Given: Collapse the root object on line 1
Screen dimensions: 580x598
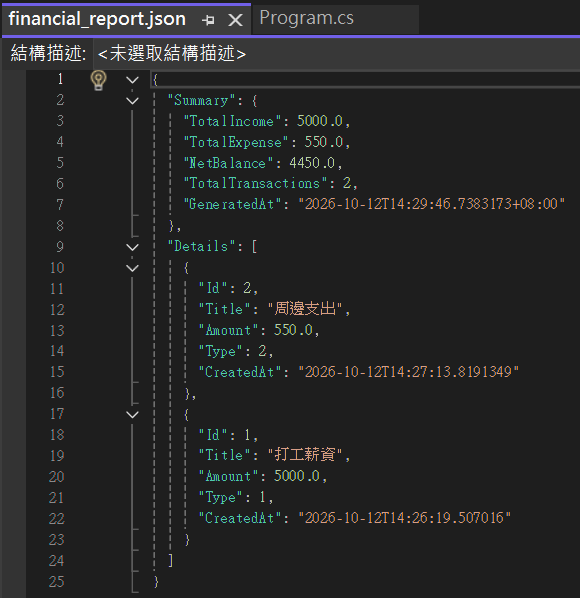Looking at the screenshot, I should point(132,80).
